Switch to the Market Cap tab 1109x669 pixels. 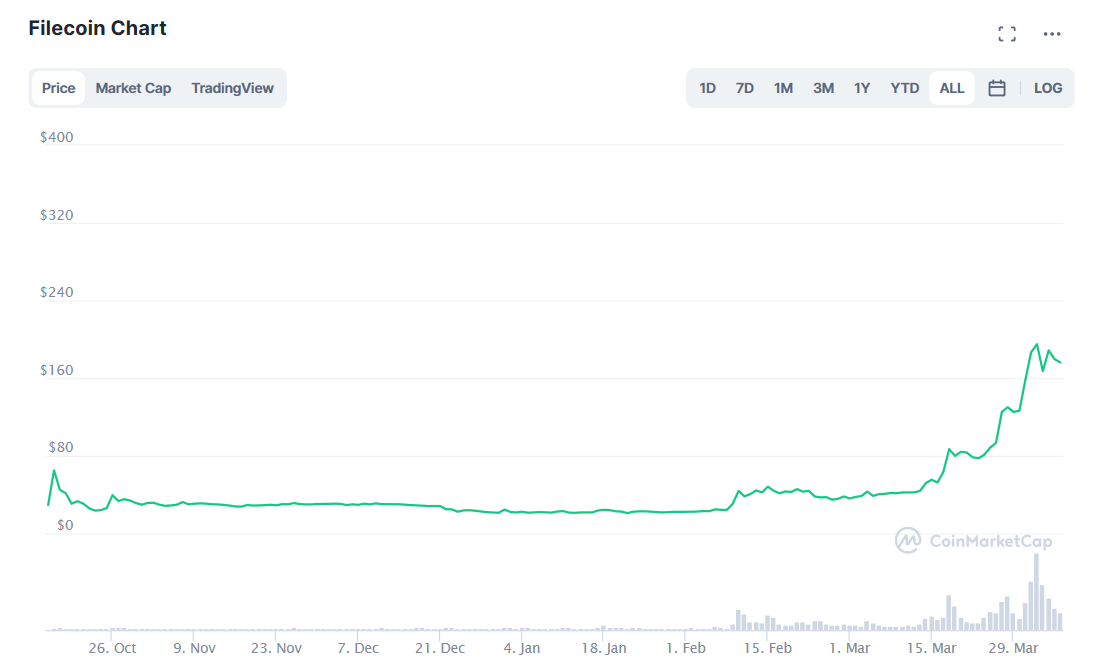point(133,88)
